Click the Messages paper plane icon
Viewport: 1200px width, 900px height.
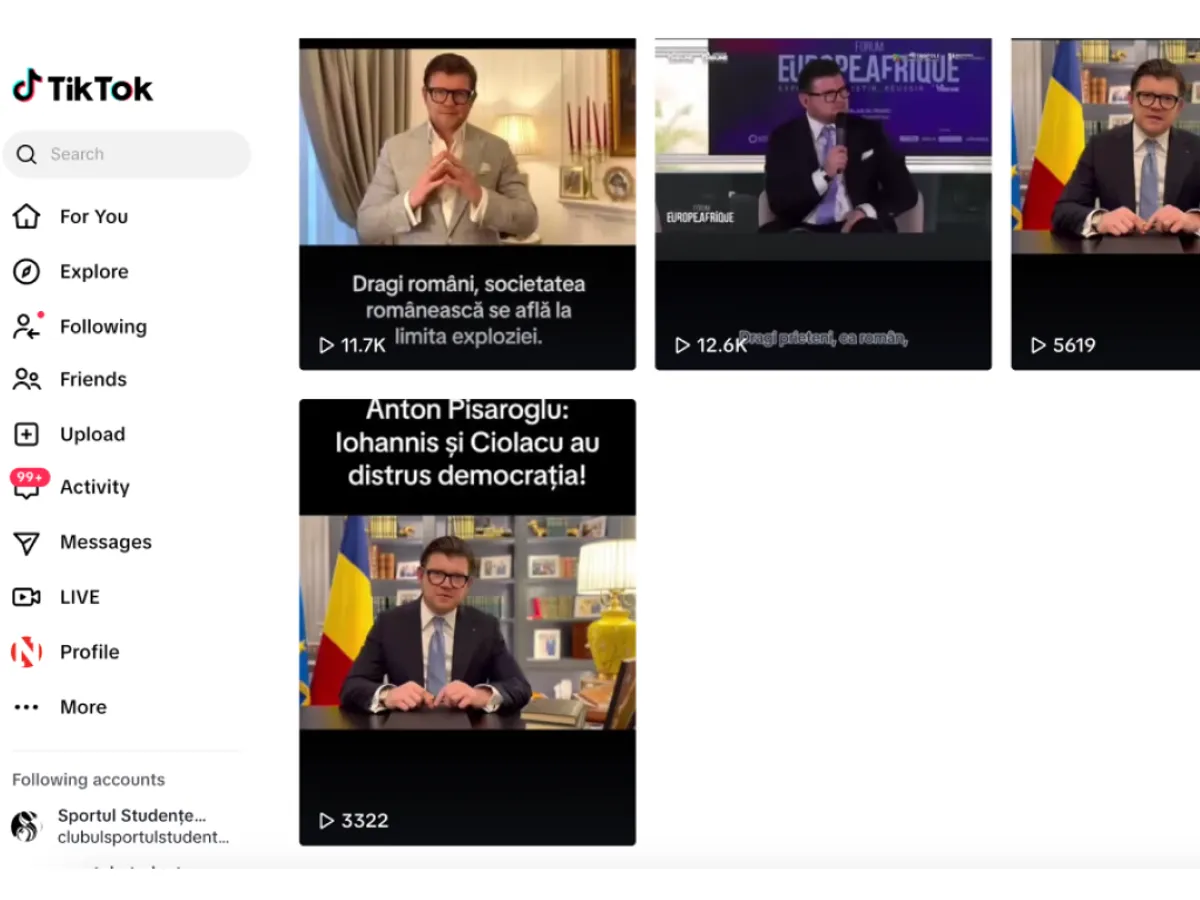pos(26,542)
